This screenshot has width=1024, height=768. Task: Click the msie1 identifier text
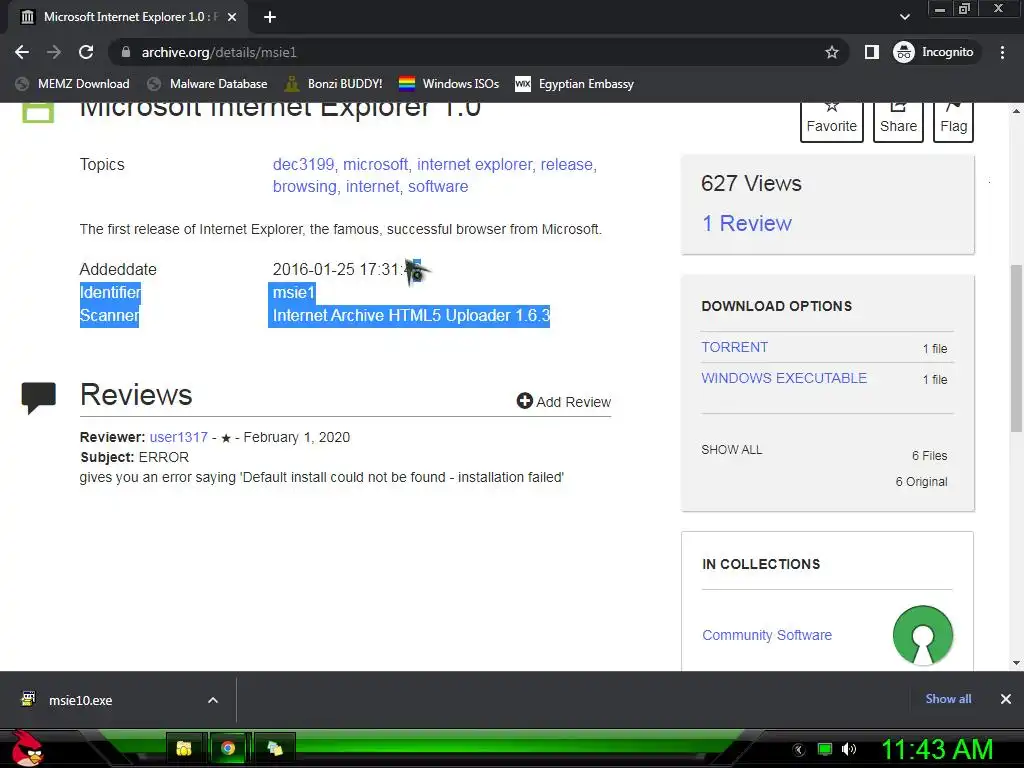coord(293,293)
